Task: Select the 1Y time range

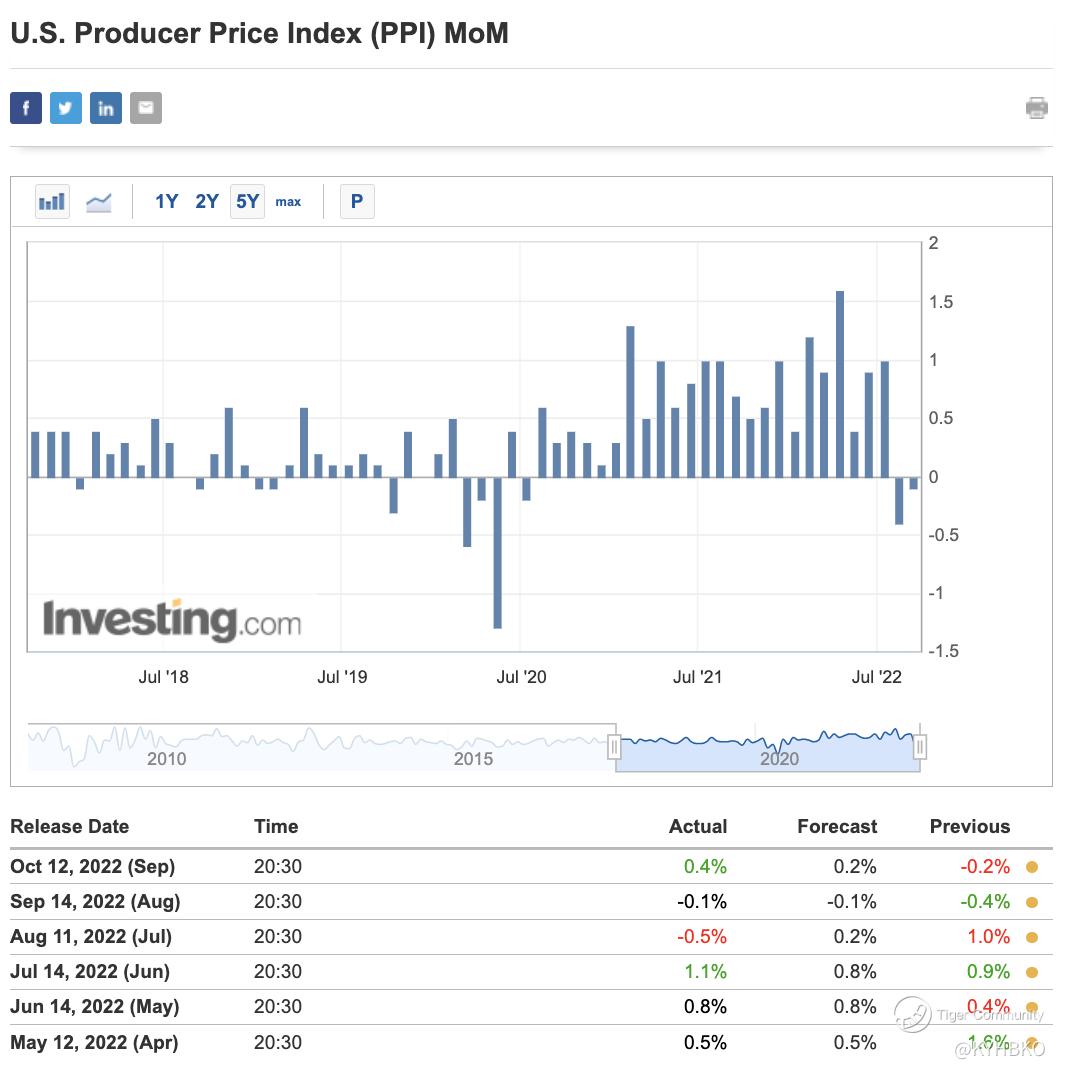Action: click(x=166, y=202)
